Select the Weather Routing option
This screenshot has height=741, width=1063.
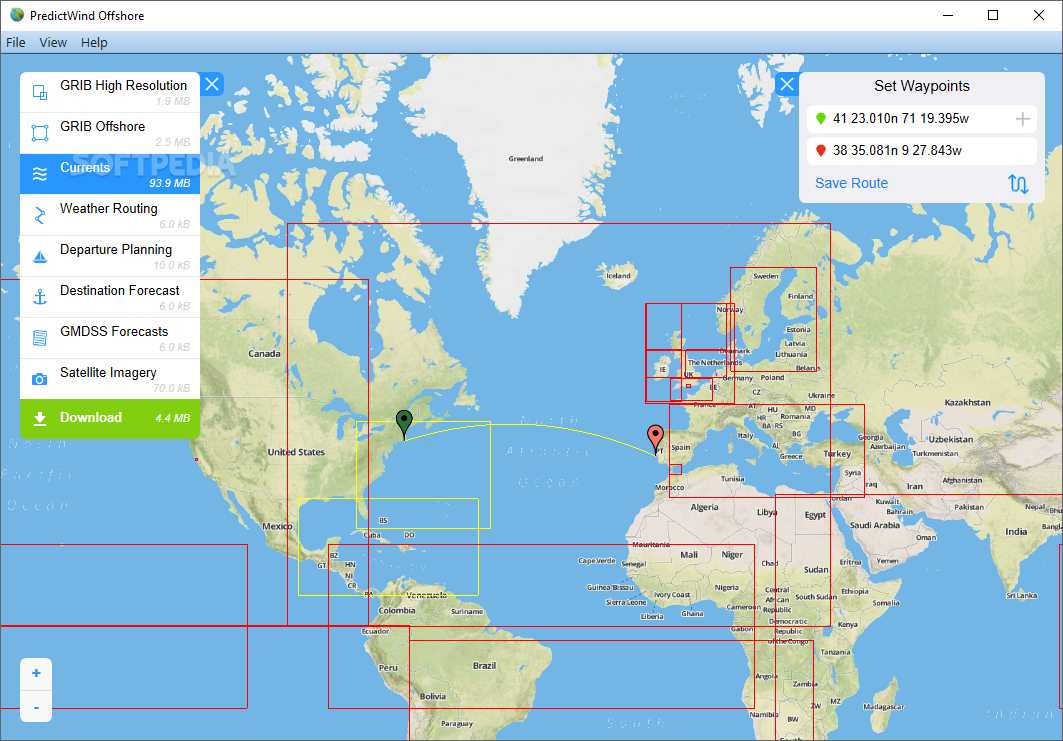(x=110, y=216)
